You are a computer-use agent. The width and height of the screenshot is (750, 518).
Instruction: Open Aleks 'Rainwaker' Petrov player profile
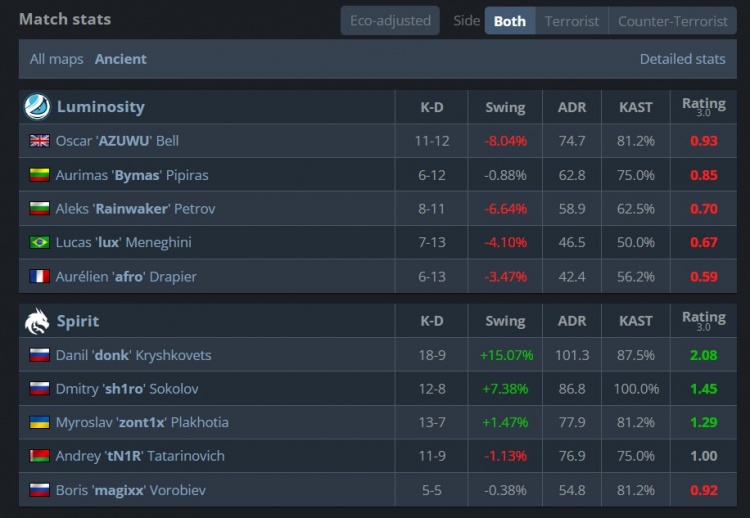click(135, 209)
